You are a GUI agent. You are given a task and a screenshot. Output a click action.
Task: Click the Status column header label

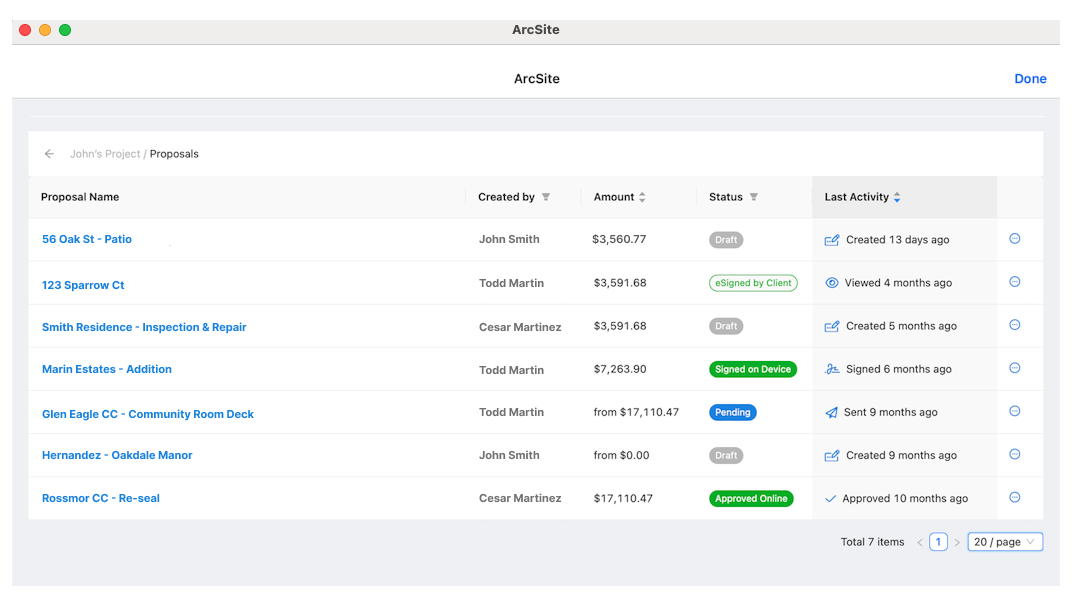pos(725,197)
